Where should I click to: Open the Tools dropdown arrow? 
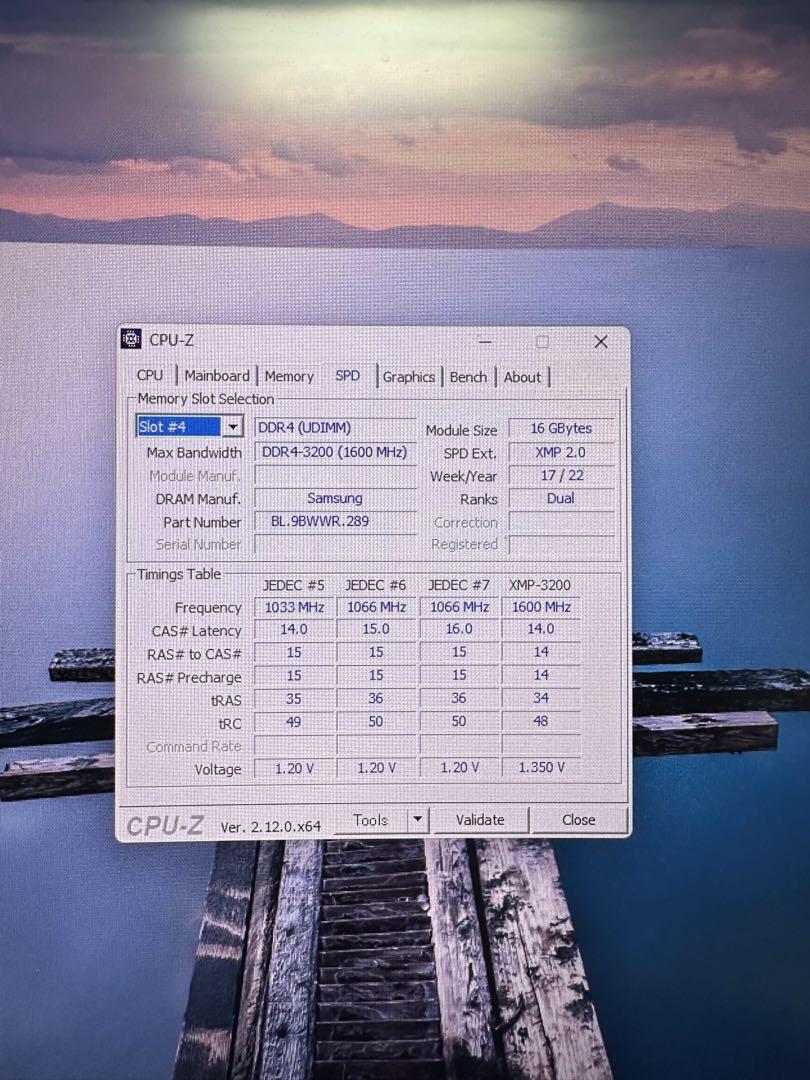point(417,820)
